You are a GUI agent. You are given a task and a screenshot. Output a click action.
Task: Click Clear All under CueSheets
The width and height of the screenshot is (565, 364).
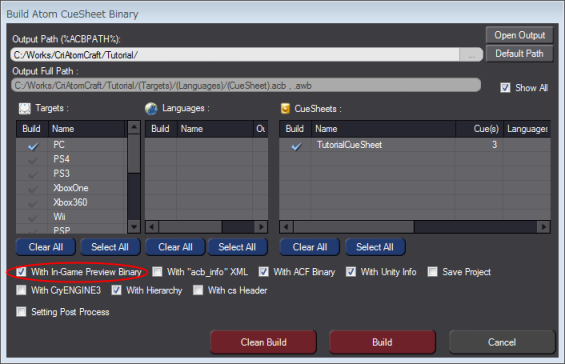(x=310, y=247)
